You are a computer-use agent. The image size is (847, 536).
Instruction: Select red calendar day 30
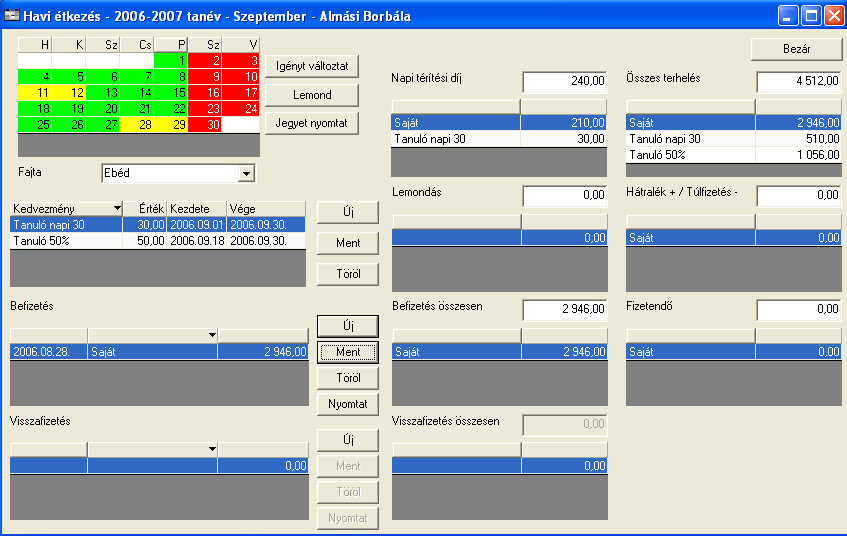(x=205, y=125)
